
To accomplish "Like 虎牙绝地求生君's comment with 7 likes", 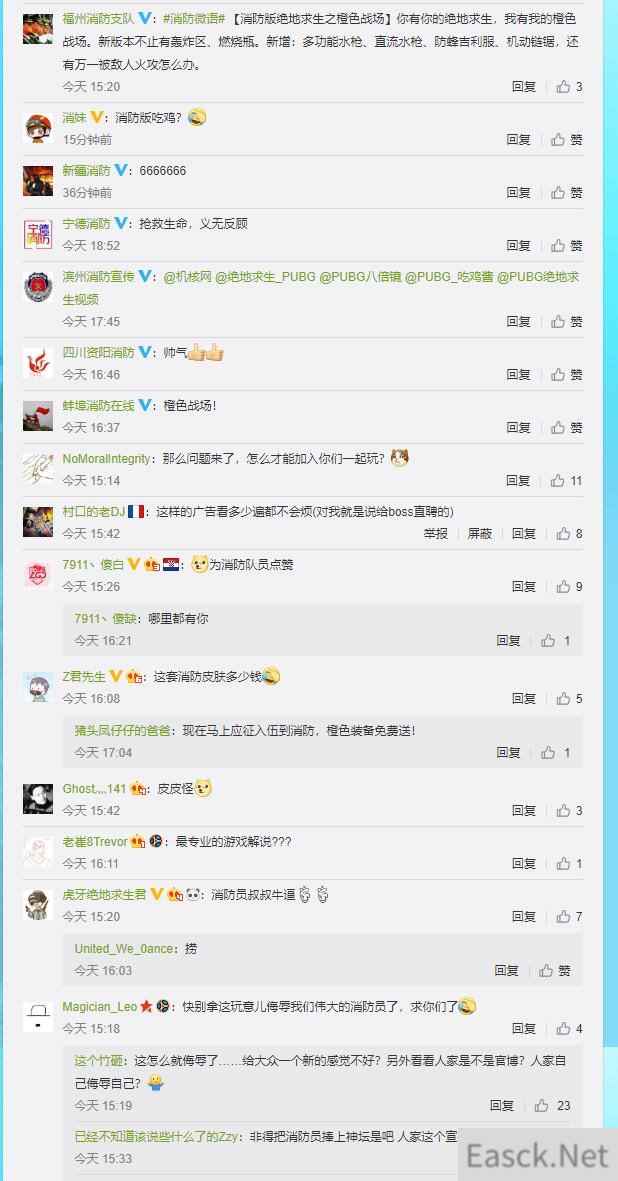I will (x=569, y=917).
